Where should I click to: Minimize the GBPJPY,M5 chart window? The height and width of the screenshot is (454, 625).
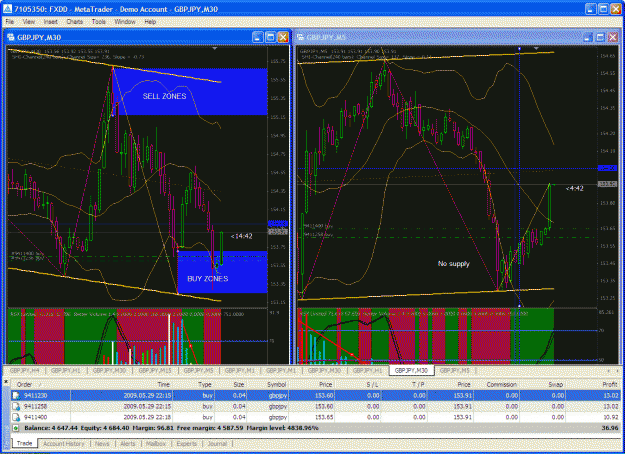pos(588,37)
